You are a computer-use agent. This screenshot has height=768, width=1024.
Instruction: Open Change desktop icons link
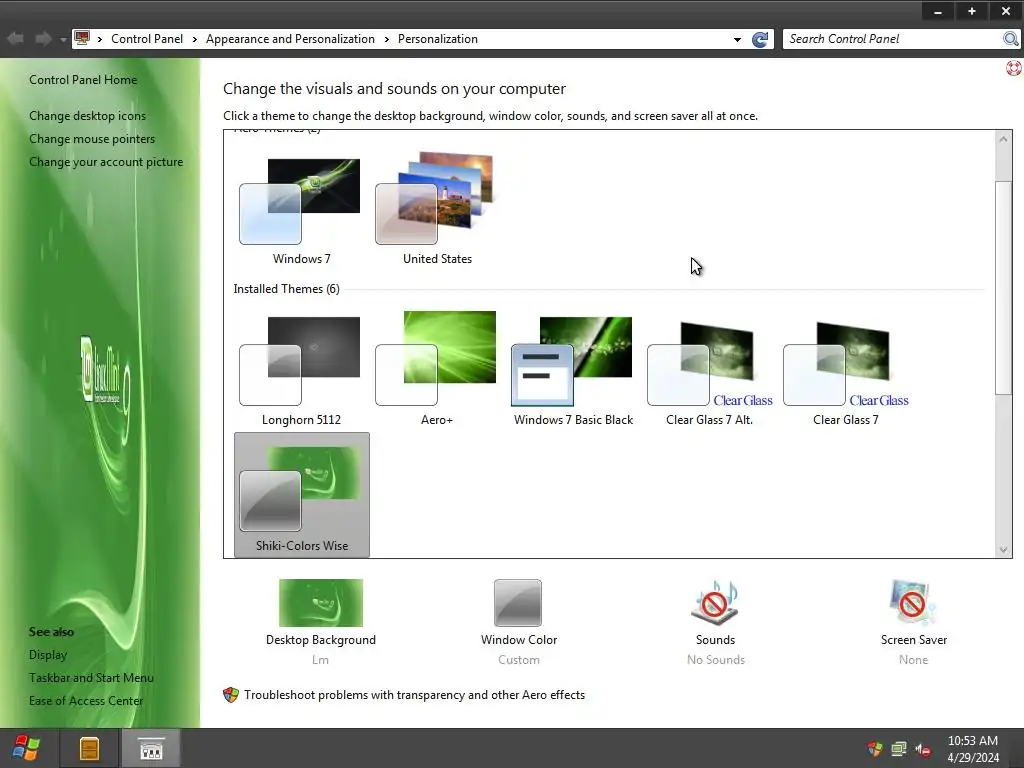coord(88,116)
